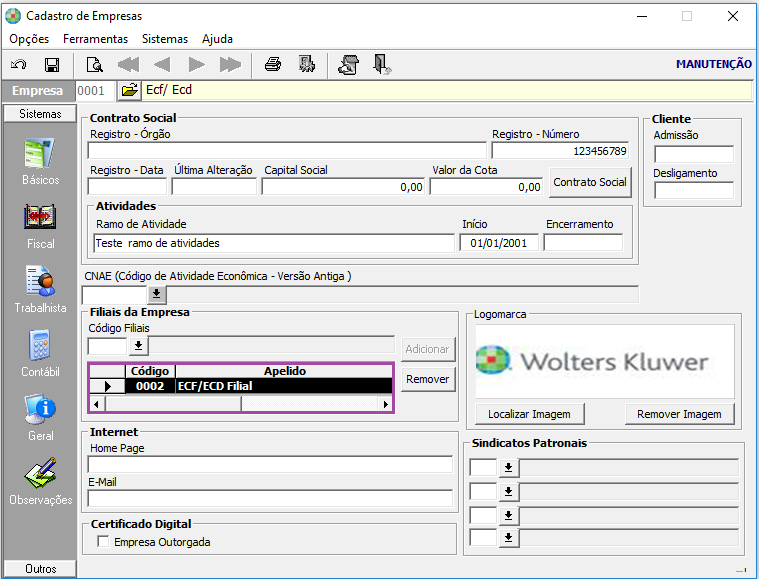Click the undo arrow toolbar icon
Screen dimensions: 759x579
(18, 64)
